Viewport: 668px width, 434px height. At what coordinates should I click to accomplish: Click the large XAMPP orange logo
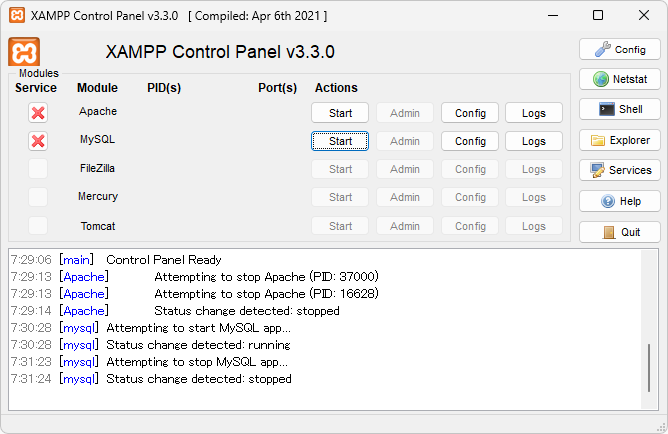[24, 52]
